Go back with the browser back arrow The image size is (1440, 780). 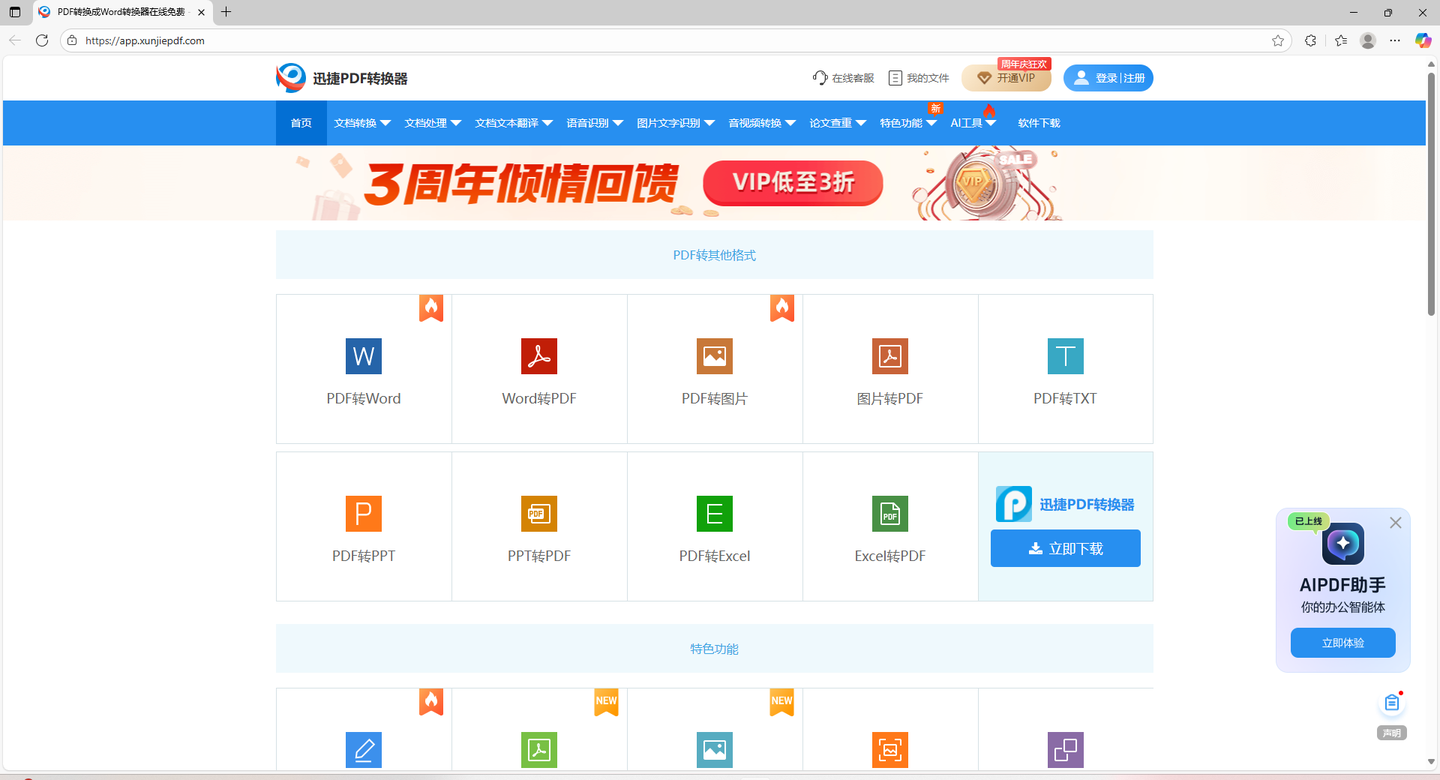(15, 40)
